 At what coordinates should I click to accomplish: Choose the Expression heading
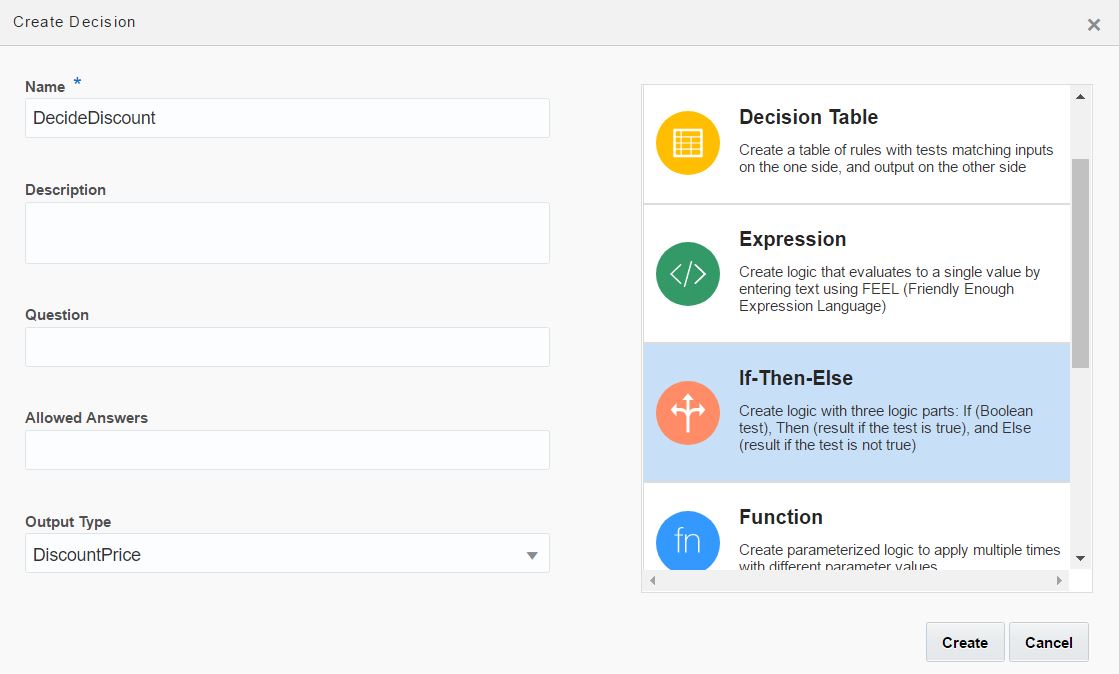coord(792,239)
